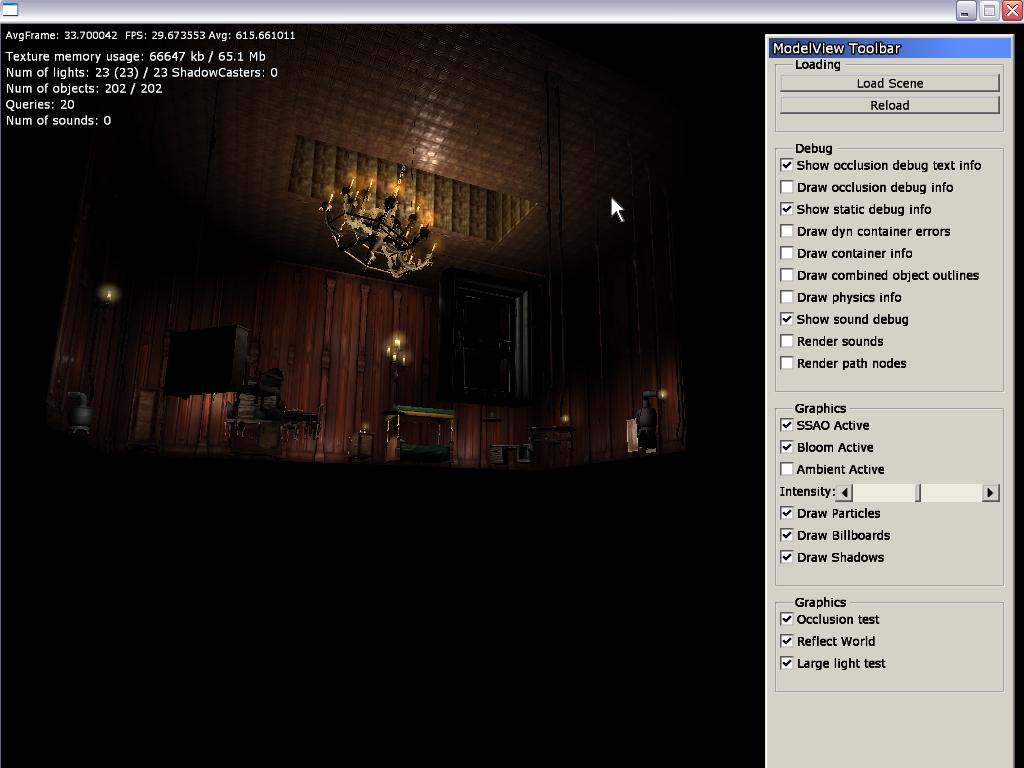Screen dimensions: 1024x768
Task: Uncheck Show static debug info
Action: [787, 209]
